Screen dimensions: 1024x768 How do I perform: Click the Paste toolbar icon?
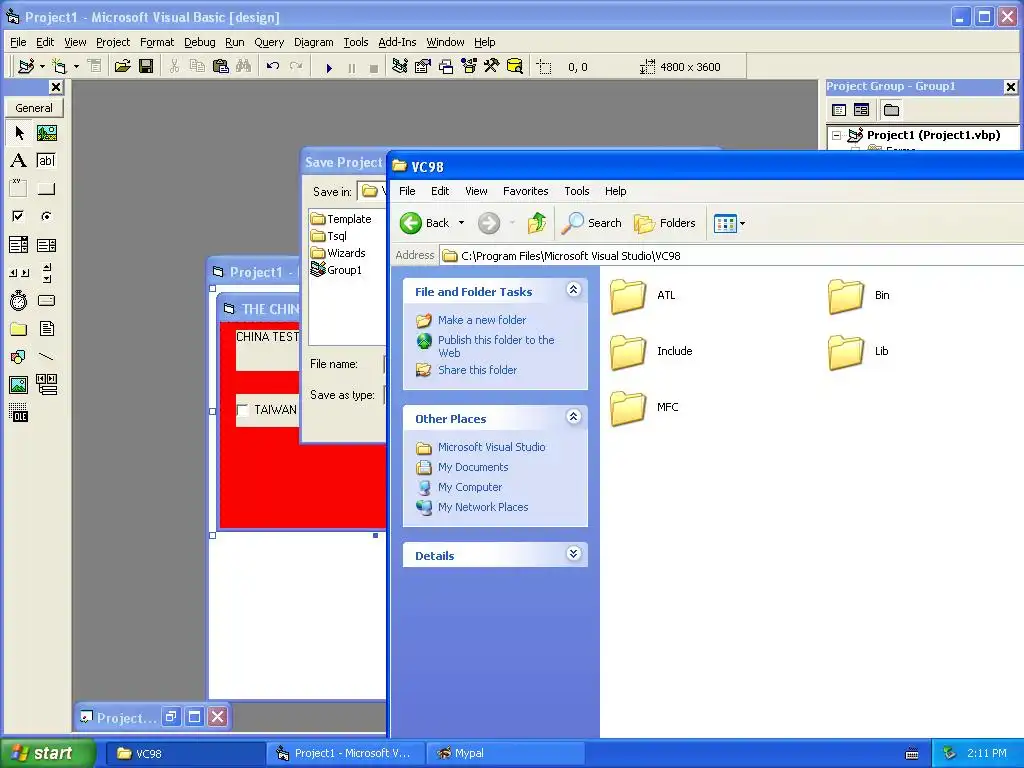tap(221, 66)
